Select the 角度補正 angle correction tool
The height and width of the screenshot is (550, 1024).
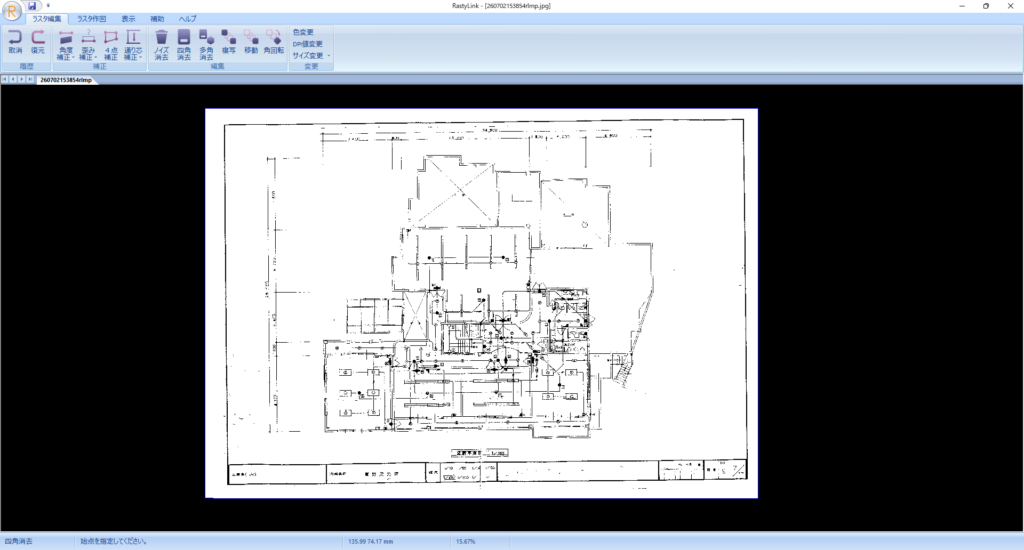tap(65, 45)
